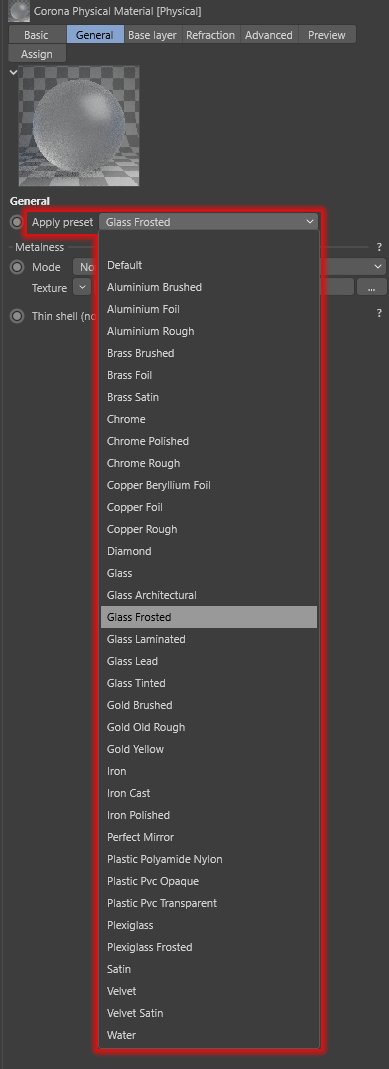Click the frosted glass sphere preview thumbnail

[x=79, y=126]
